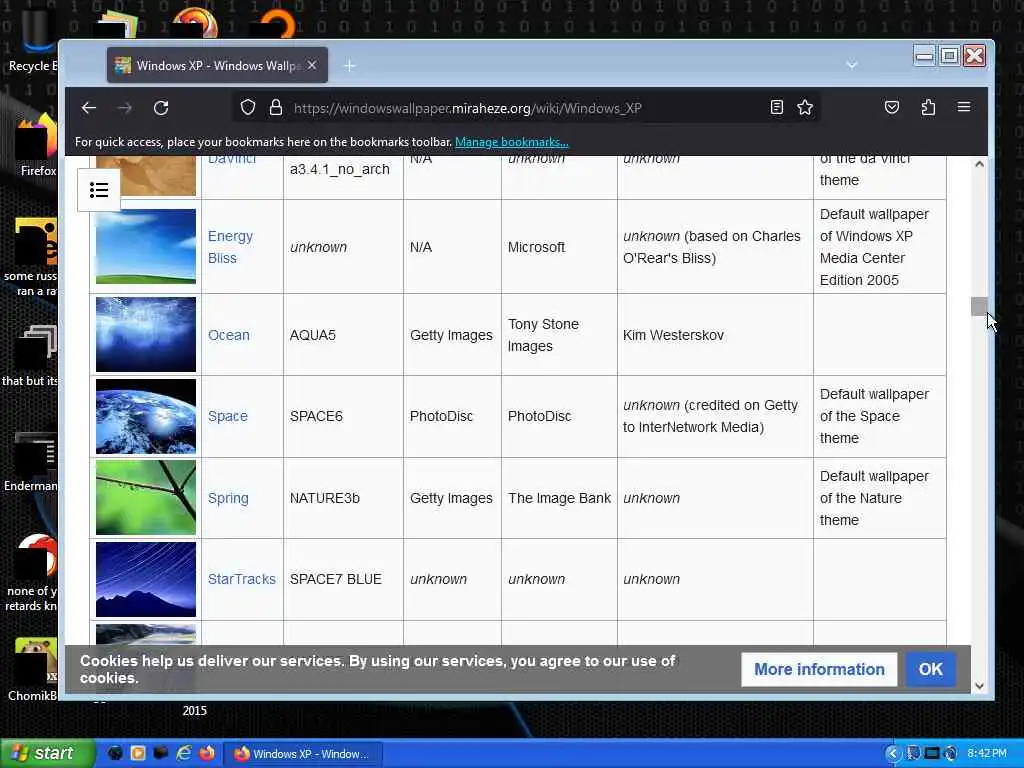Select the Windows XP - Windows Wallpaper tab
1024x768 pixels.
pos(217,65)
